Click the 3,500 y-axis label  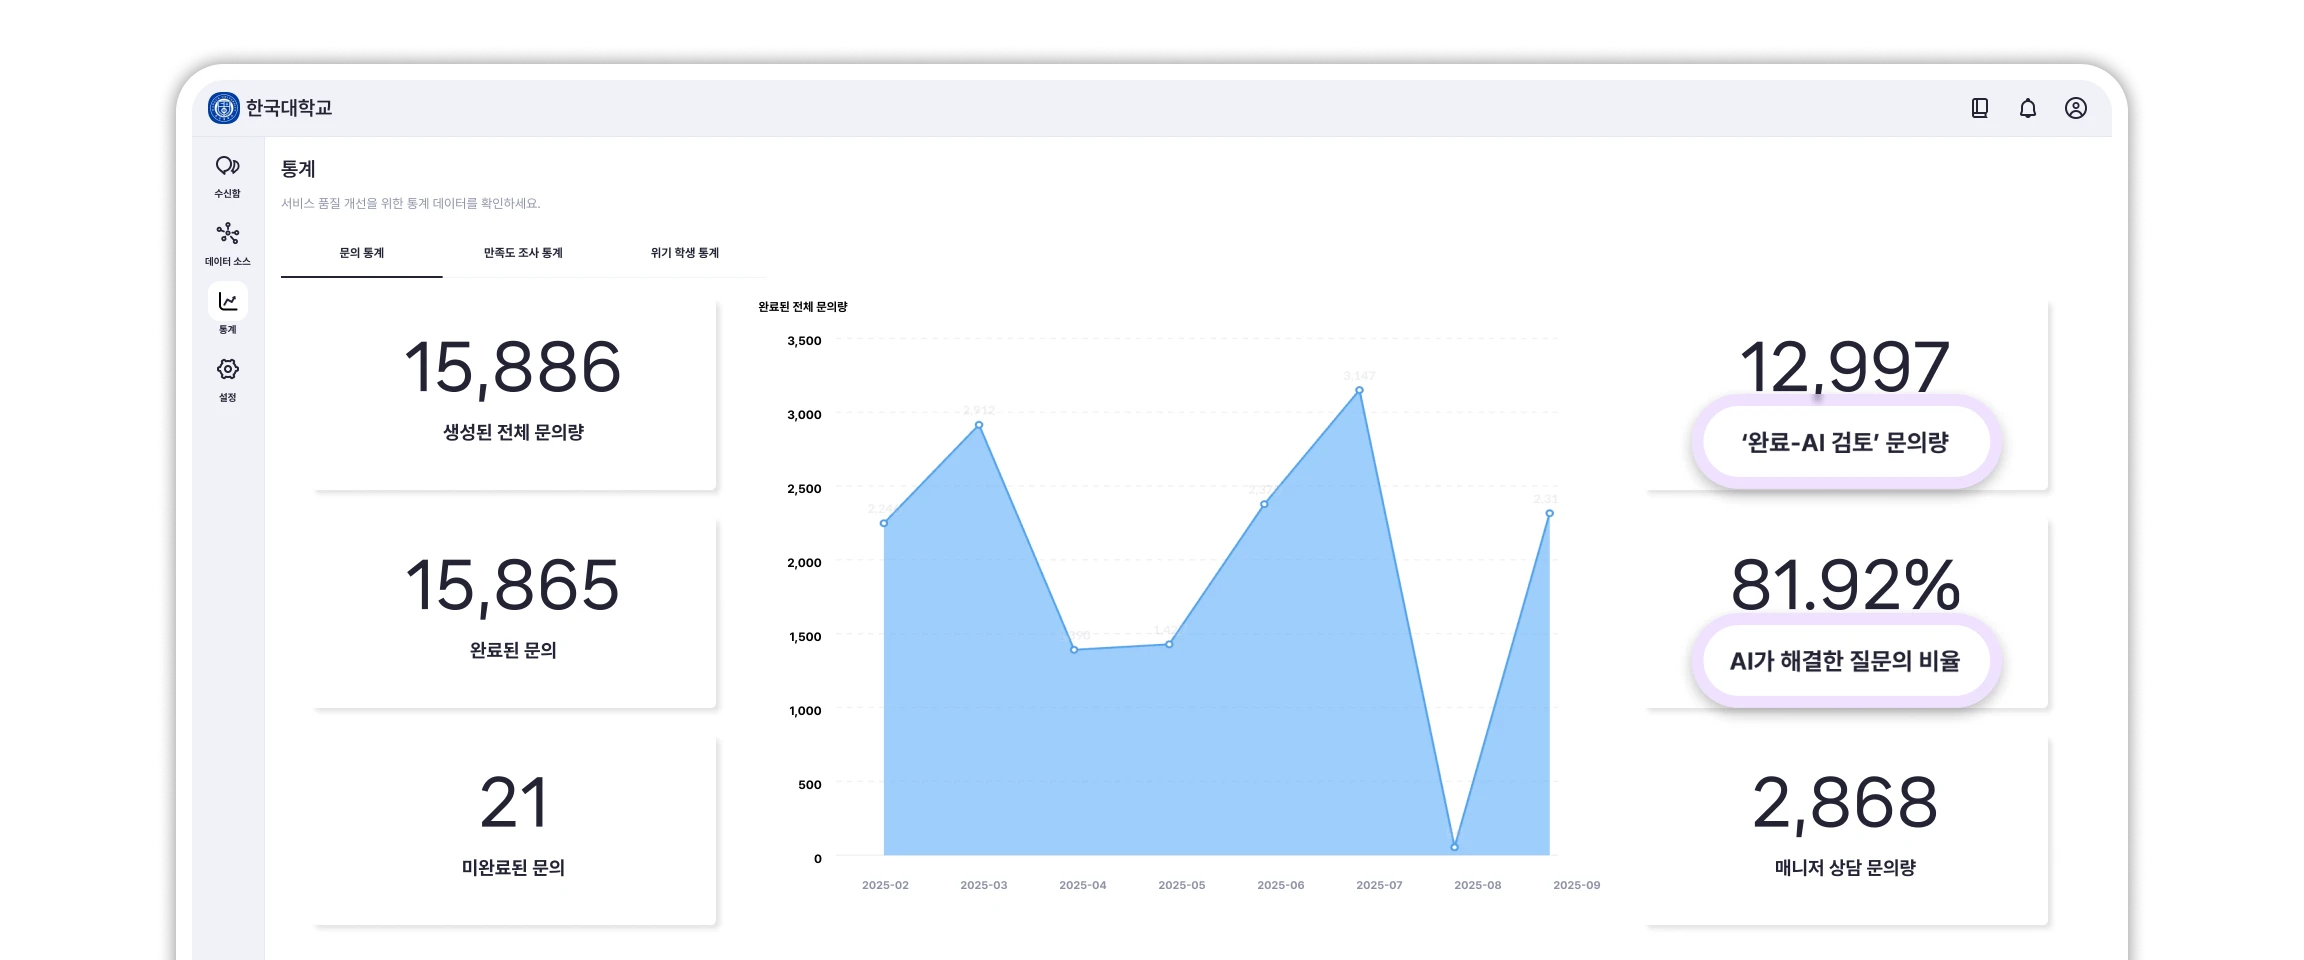(x=804, y=341)
